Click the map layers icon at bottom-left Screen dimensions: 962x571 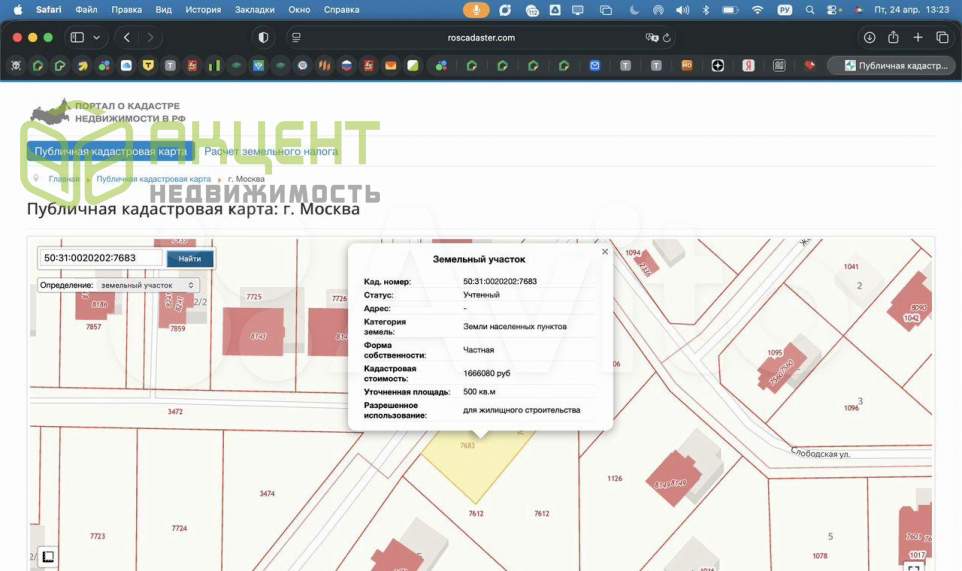(x=47, y=557)
